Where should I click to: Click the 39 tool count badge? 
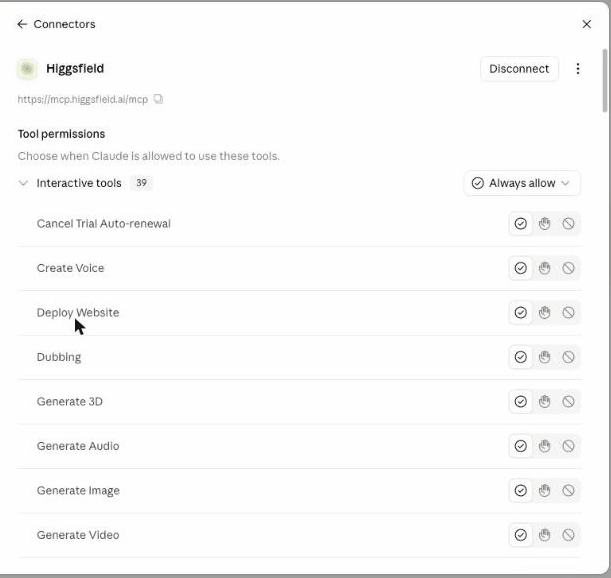coord(141,183)
